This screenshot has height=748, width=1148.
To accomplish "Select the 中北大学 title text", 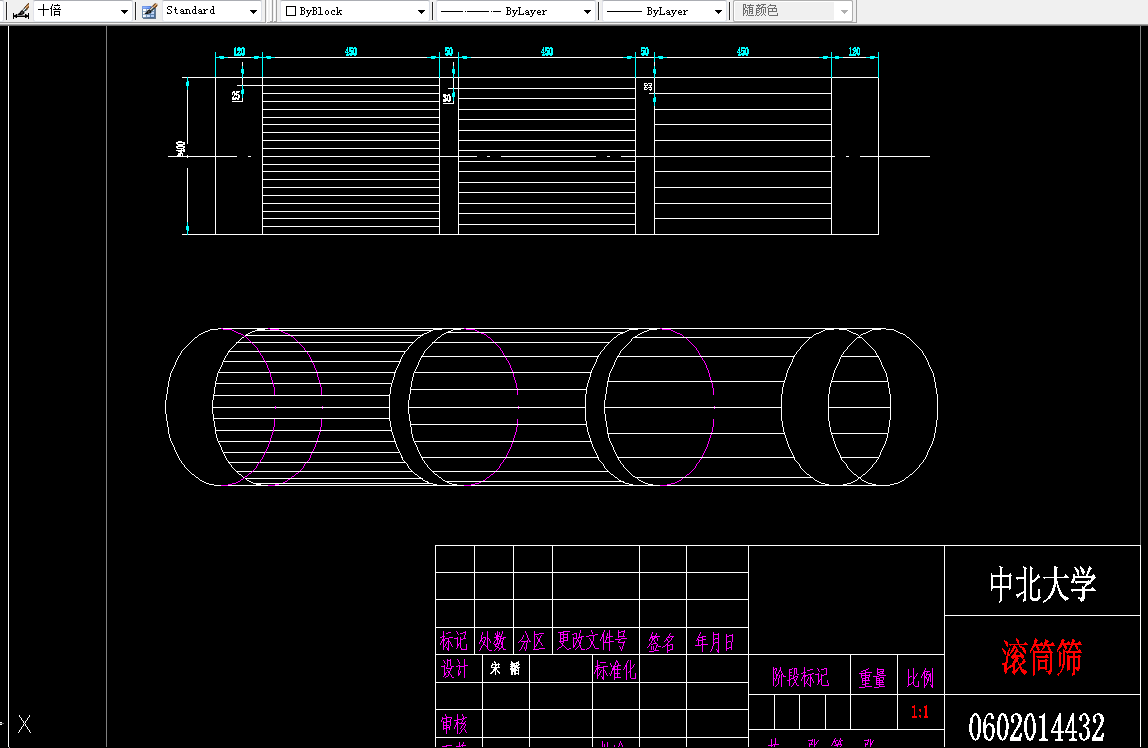I will click(x=1043, y=584).
